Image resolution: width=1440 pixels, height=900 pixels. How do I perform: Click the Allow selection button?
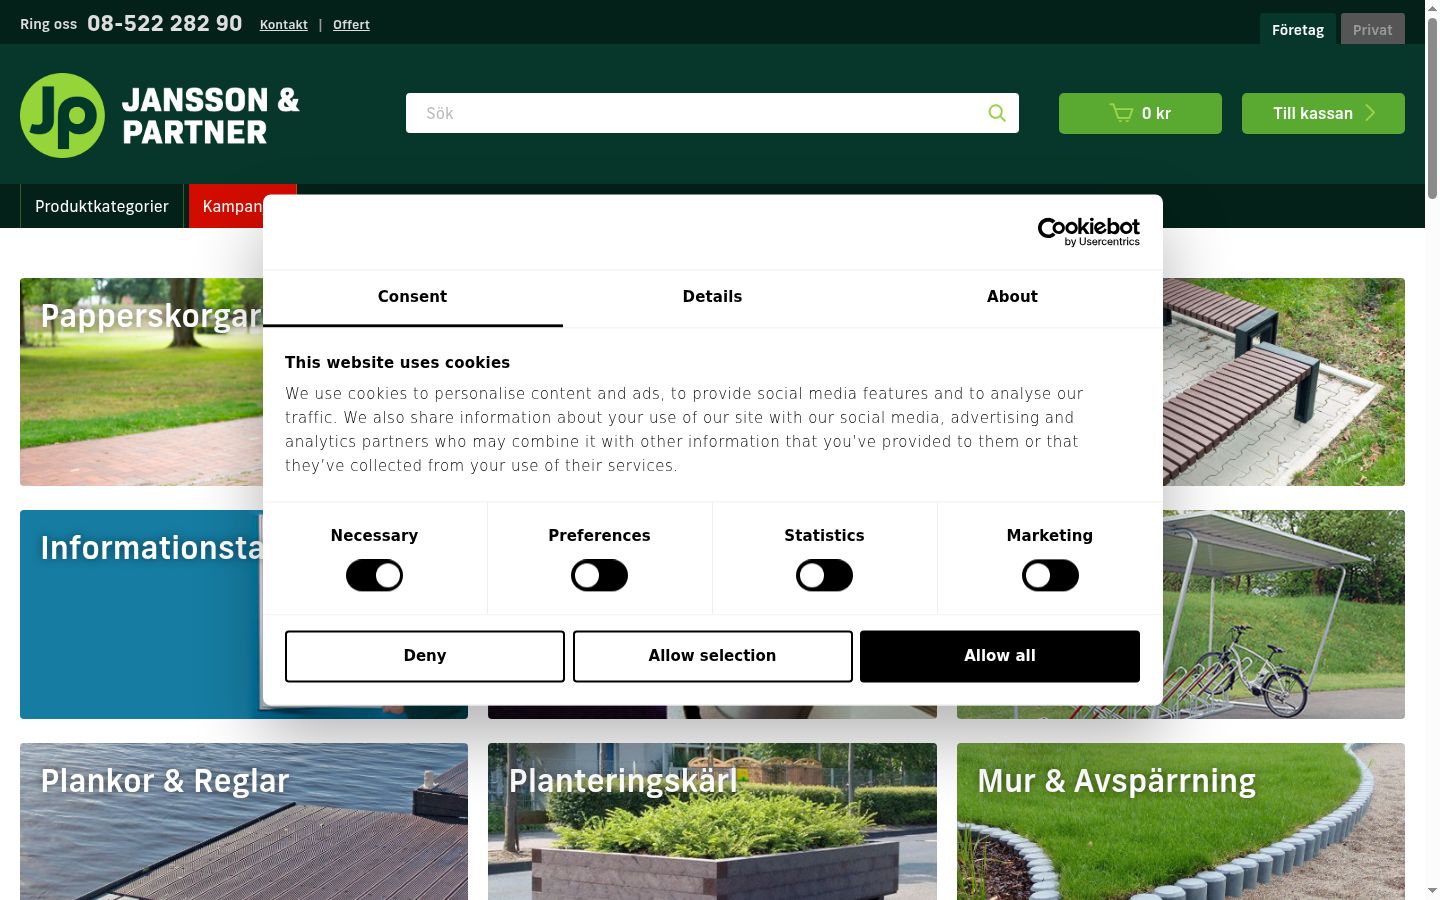click(712, 656)
